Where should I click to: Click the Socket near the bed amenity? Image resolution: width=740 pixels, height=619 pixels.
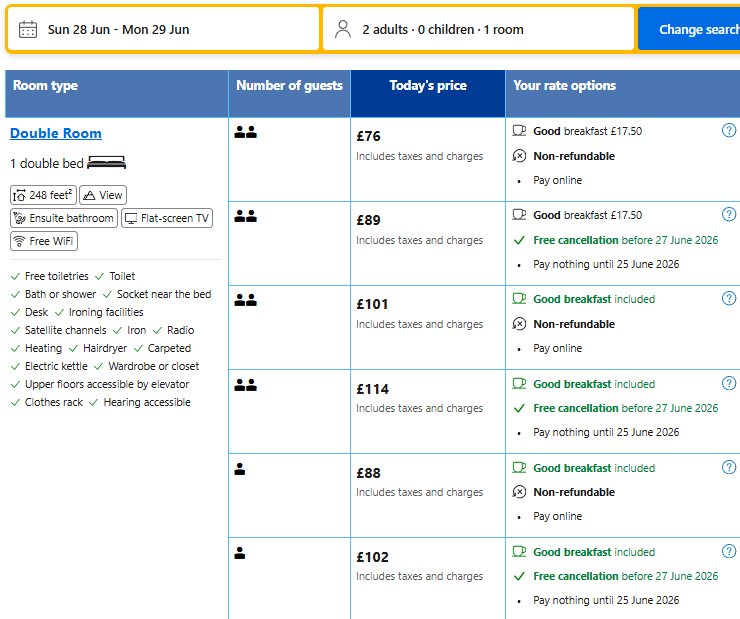click(164, 294)
